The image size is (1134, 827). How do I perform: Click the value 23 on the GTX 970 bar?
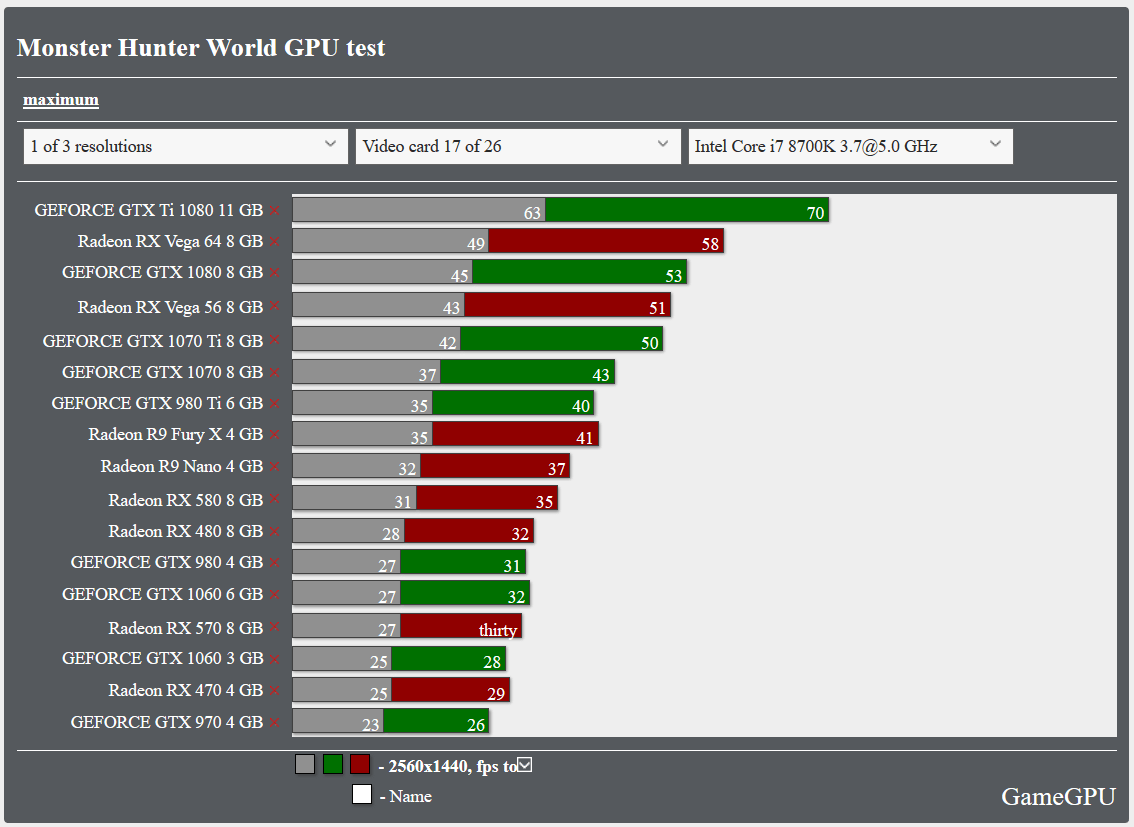[x=371, y=725]
